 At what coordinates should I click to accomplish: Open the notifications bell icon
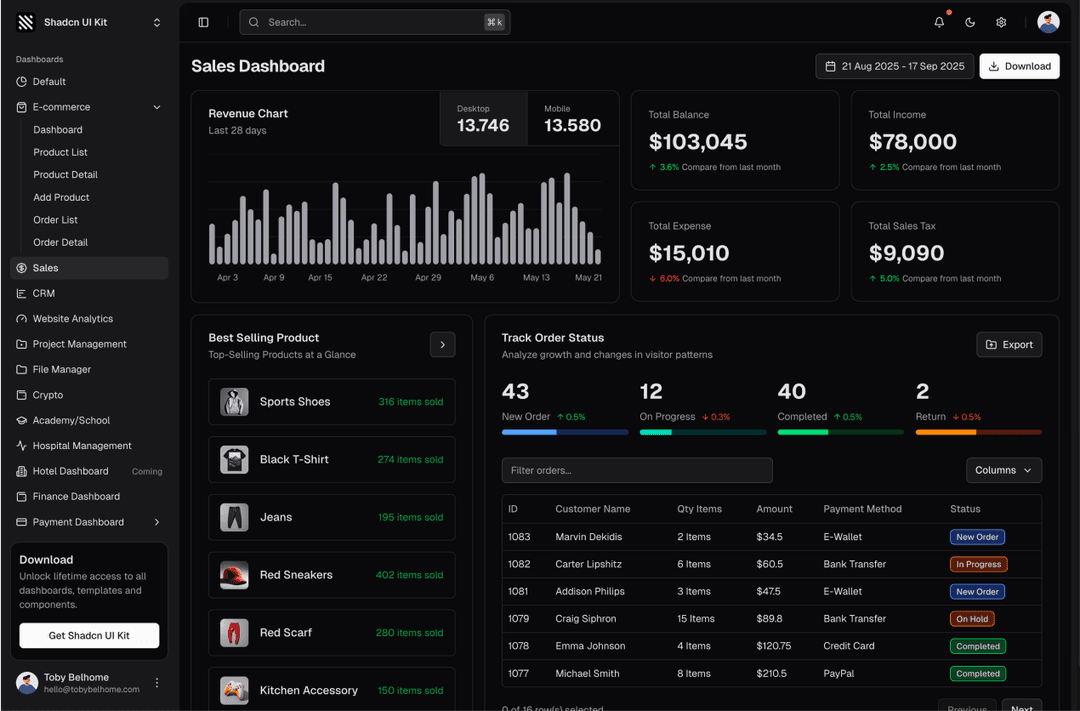click(x=938, y=21)
